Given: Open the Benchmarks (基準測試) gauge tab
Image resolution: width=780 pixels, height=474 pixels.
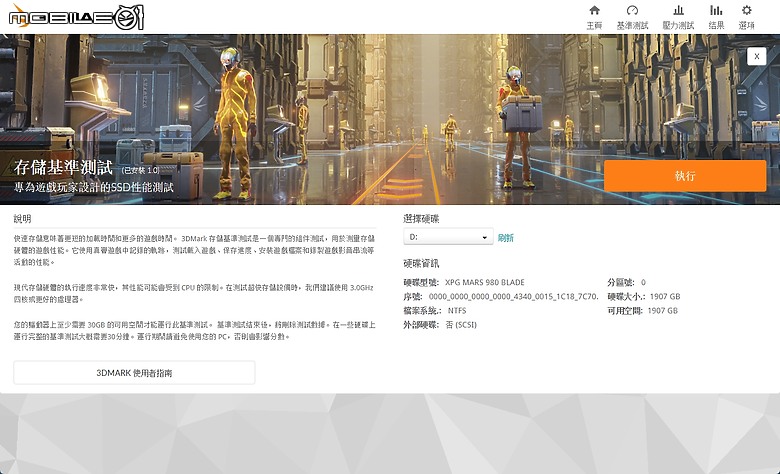Looking at the screenshot, I should tap(632, 17).
